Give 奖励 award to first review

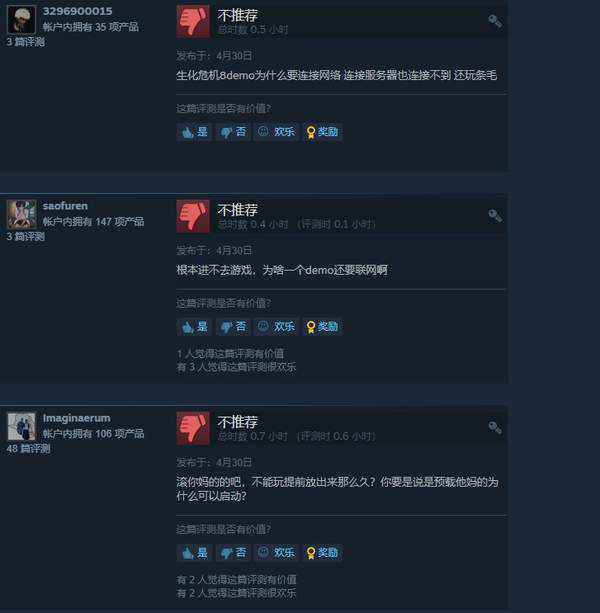tap(322, 132)
